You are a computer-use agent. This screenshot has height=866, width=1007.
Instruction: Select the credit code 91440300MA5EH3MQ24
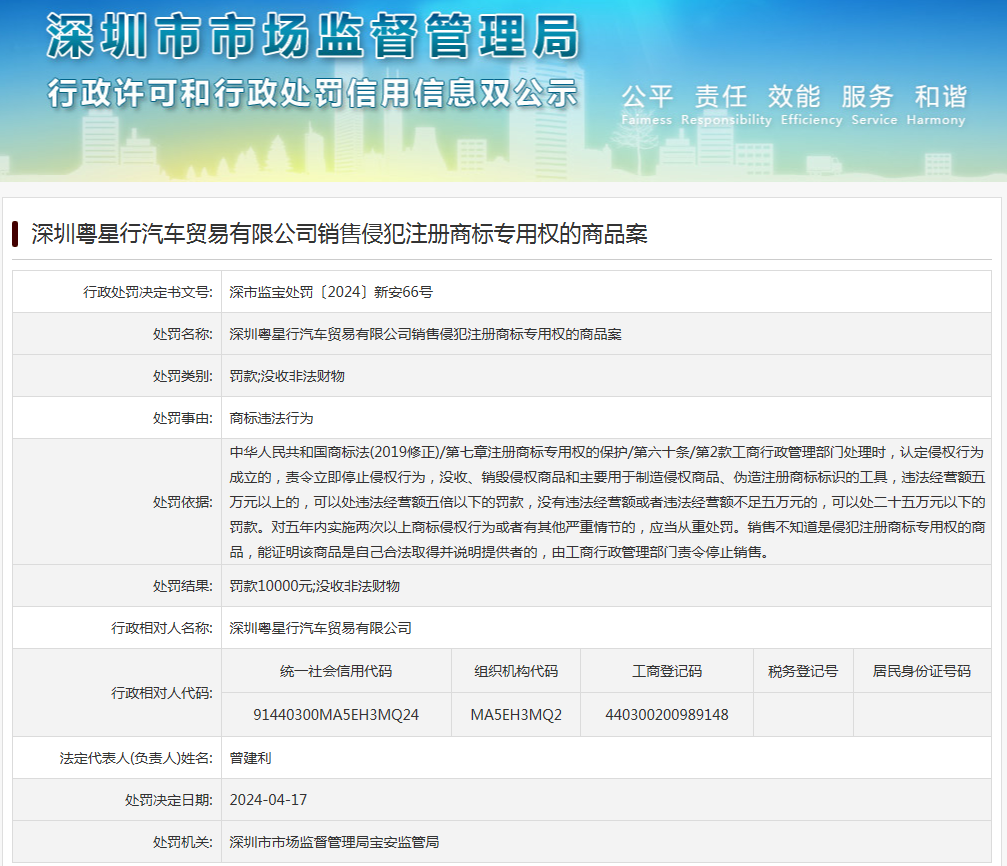336,715
